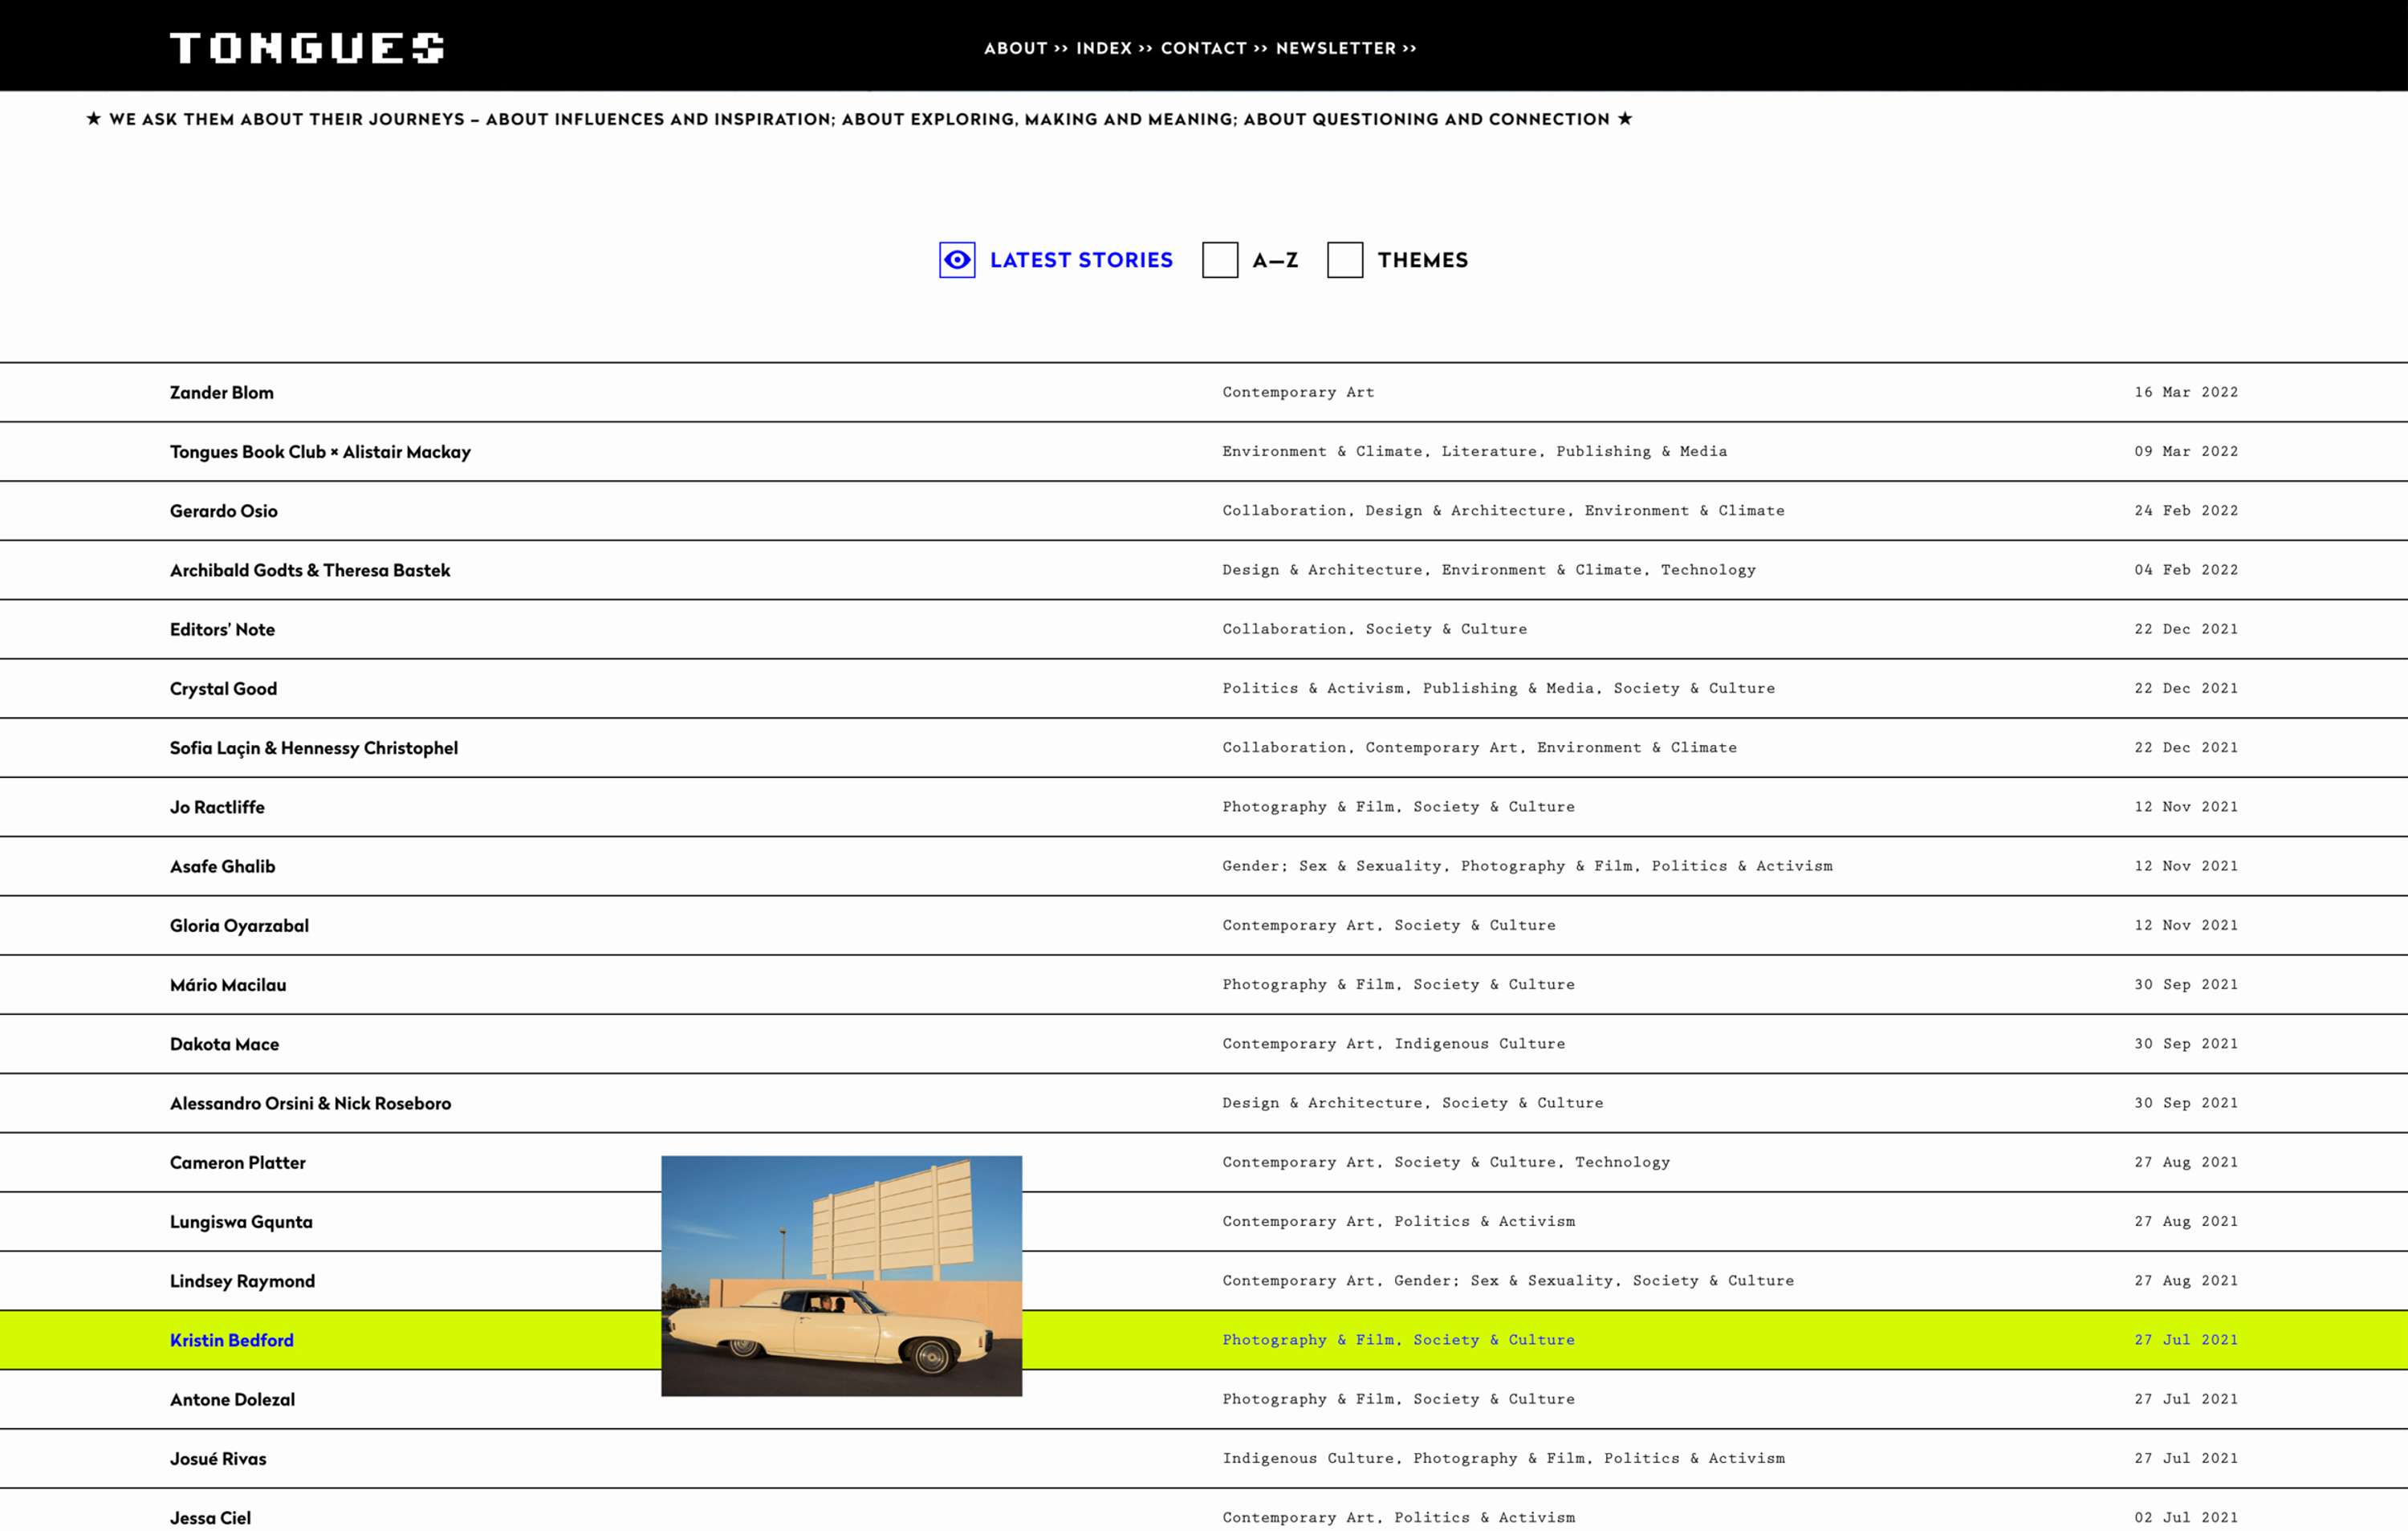Open the Antone Dolezal story
2408x1531 pixels.
tap(232, 1399)
